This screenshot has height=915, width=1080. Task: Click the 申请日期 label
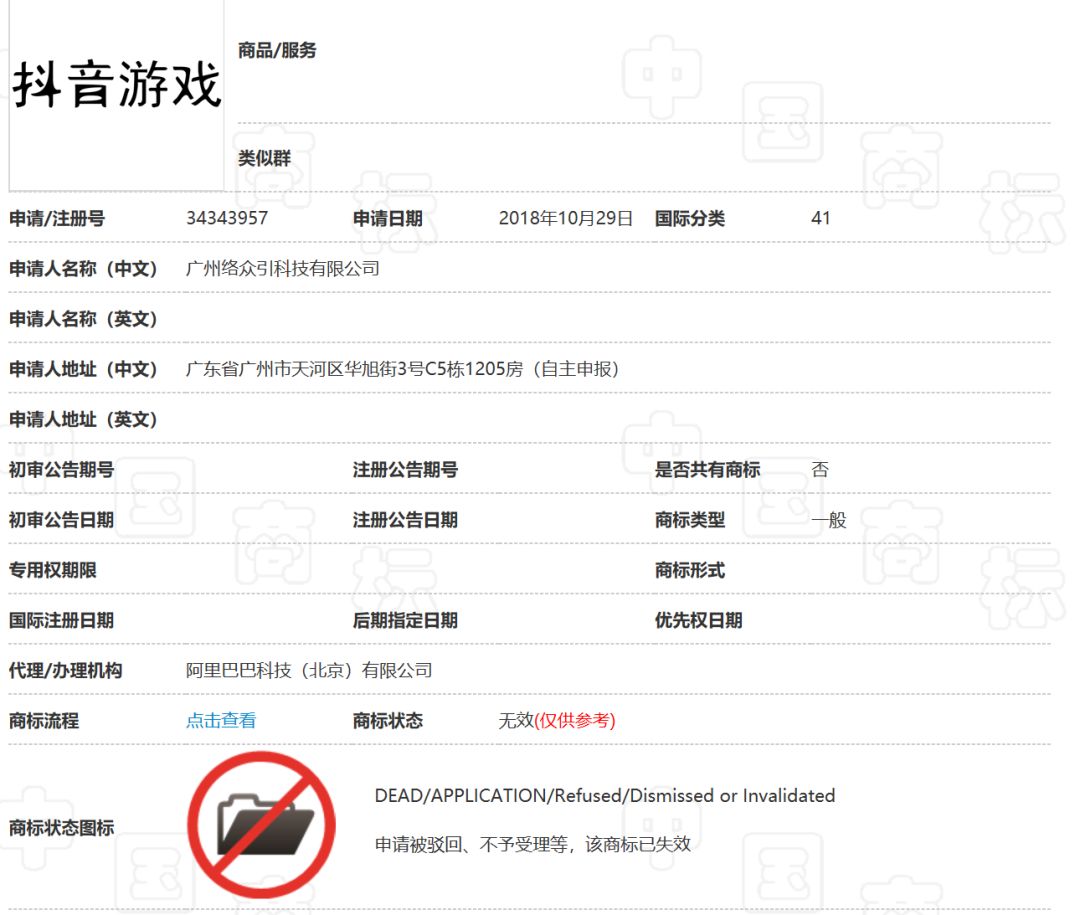387,218
